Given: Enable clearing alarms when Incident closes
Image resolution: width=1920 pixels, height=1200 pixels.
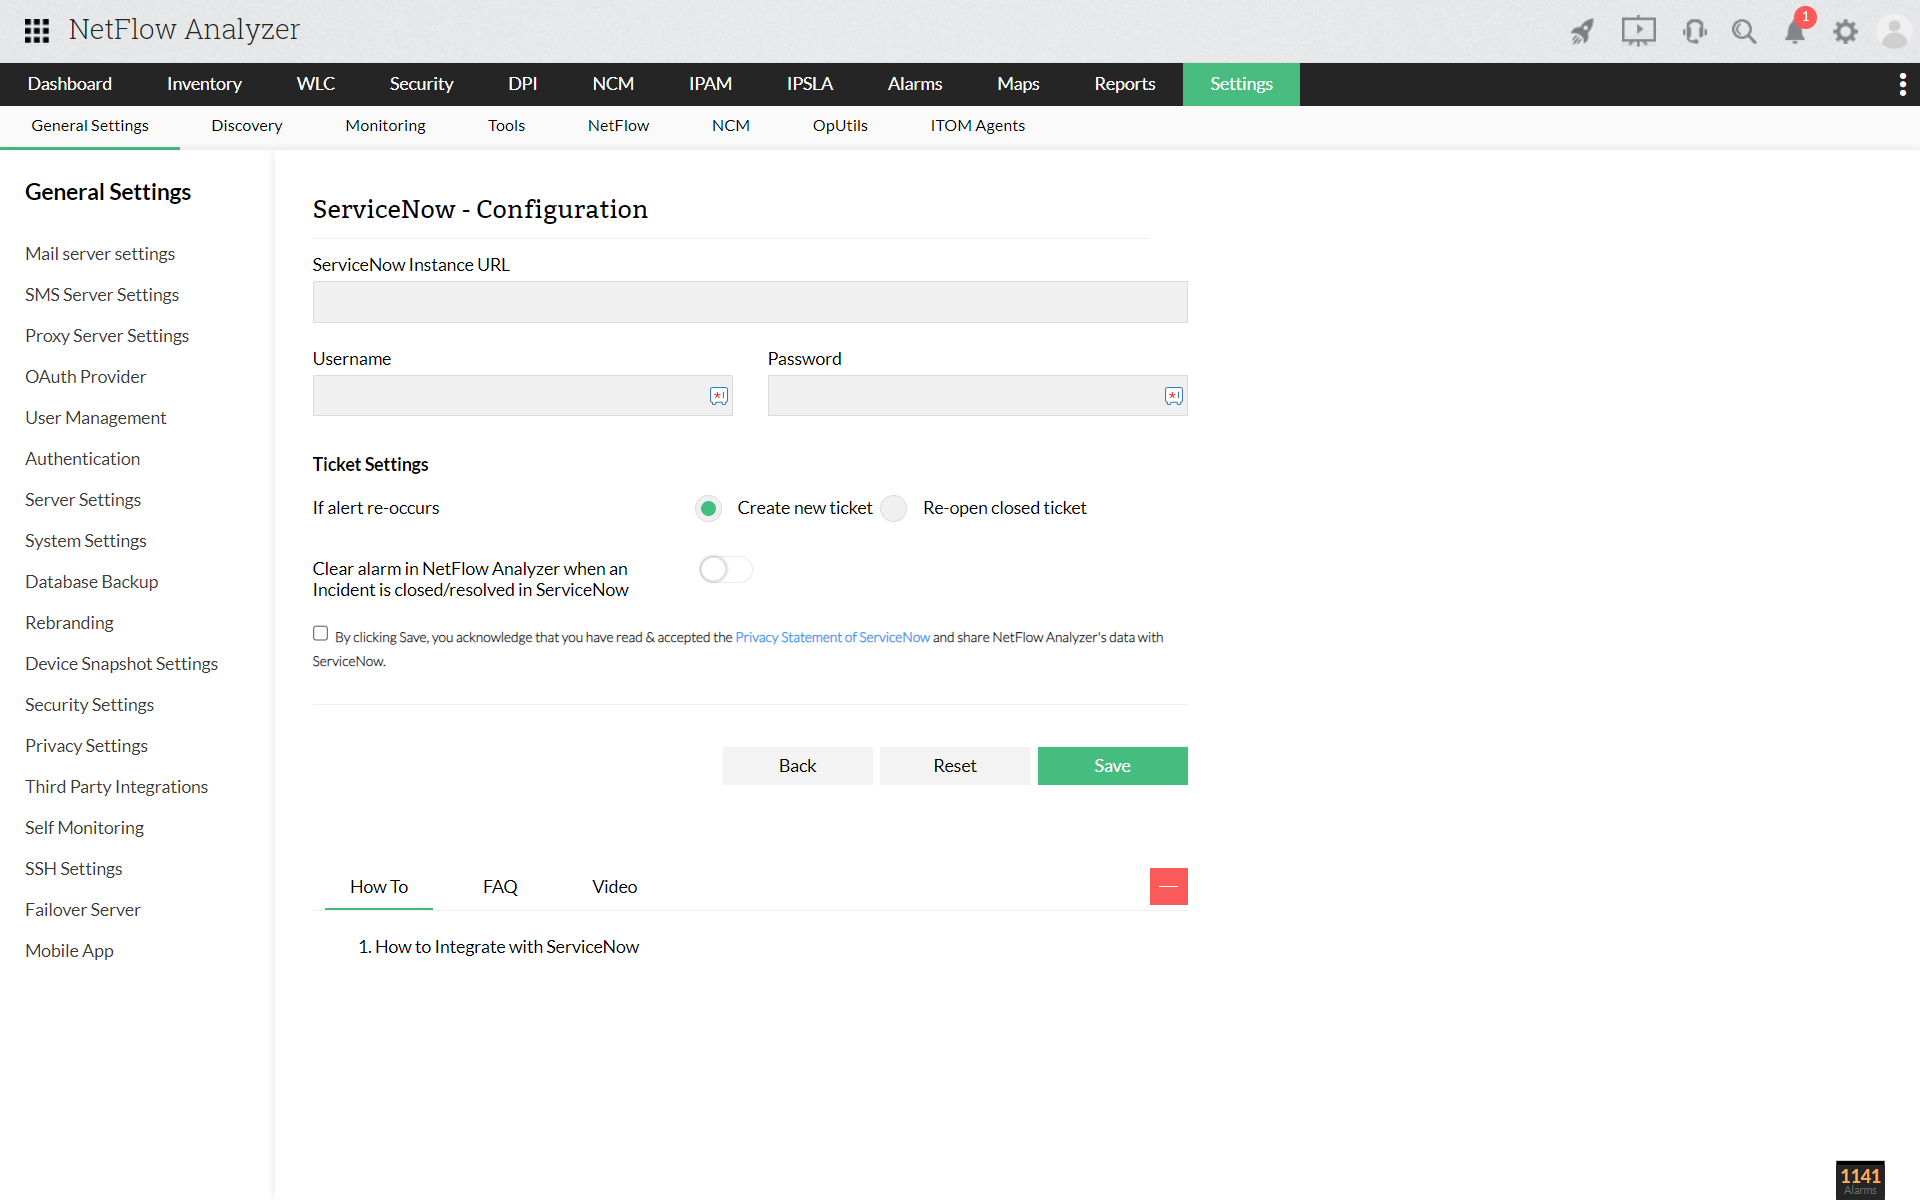Looking at the screenshot, I should click(725, 569).
